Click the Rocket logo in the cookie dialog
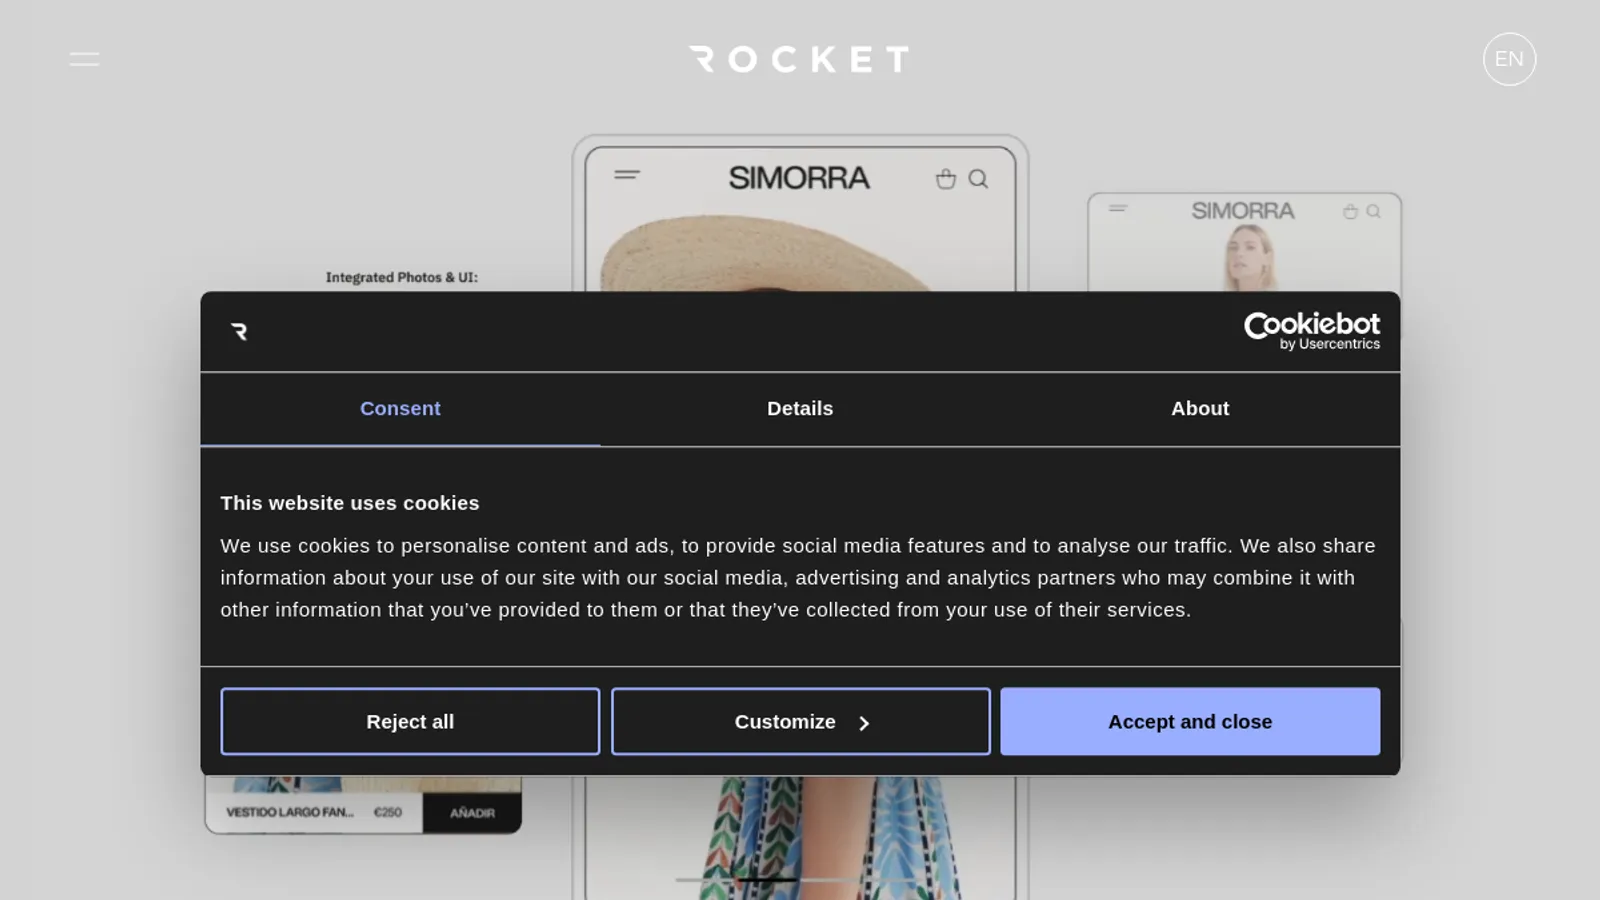This screenshot has height=900, width=1600. pyautogui.click(x=239, y=331)
